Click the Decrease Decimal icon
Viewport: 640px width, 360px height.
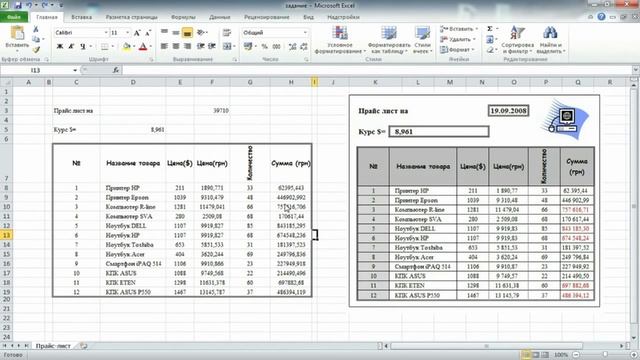(304, 47)
